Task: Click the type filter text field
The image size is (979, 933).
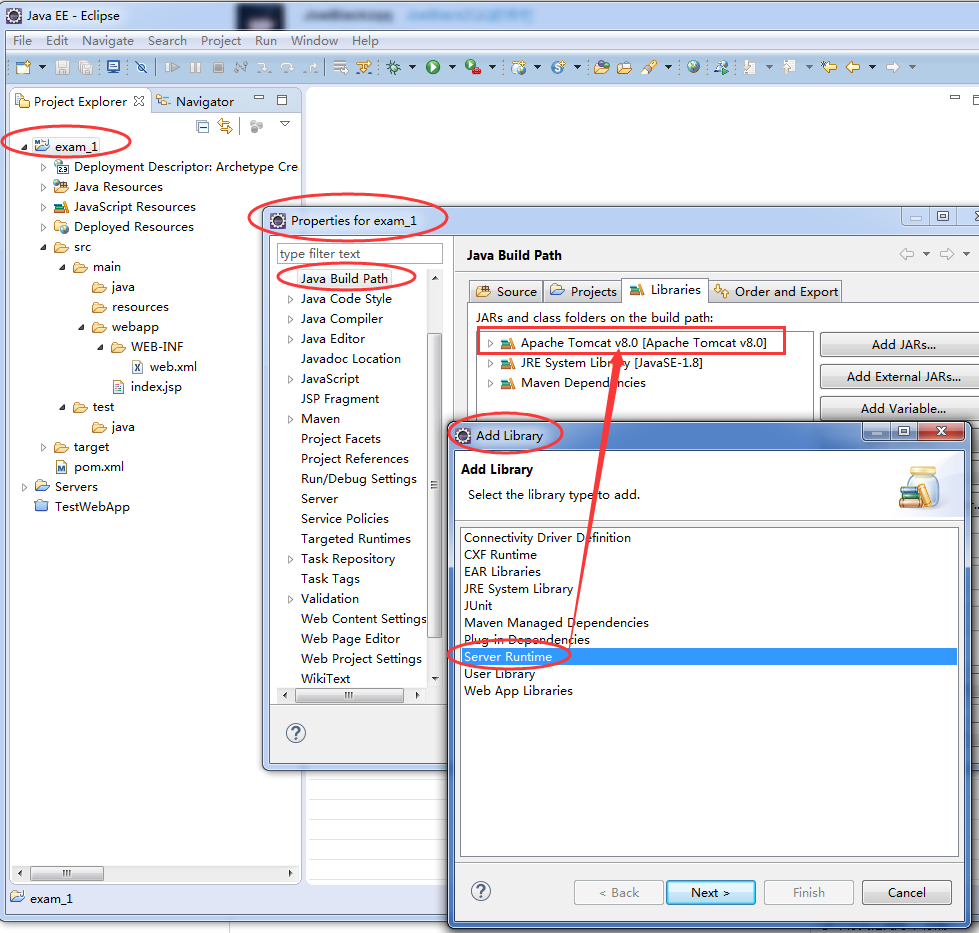Action: pyautogui.click(x=360, y=254)
